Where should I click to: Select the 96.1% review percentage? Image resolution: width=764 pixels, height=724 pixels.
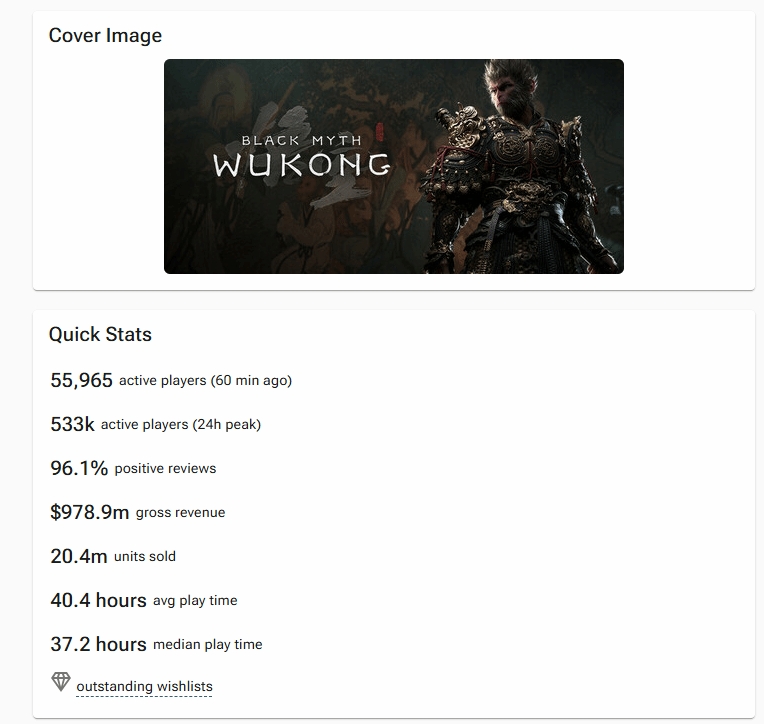79,468
